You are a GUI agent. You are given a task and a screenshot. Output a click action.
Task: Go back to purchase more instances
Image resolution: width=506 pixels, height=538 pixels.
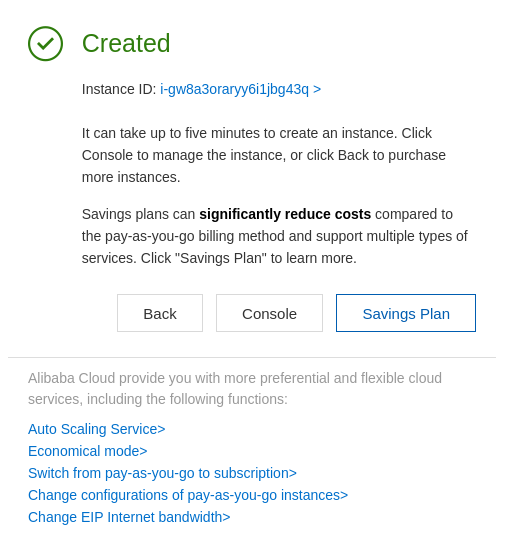pyautogui.click(x=160, y=313)
